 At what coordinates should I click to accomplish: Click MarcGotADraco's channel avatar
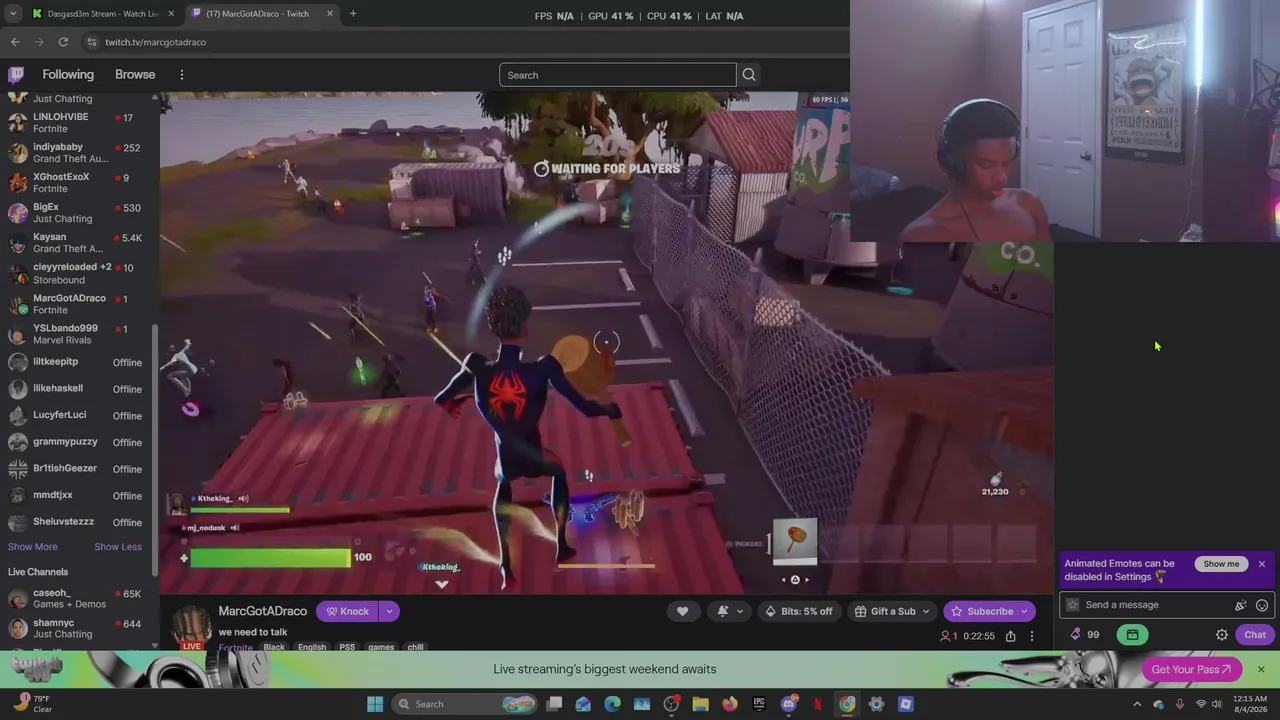point(190,626)
